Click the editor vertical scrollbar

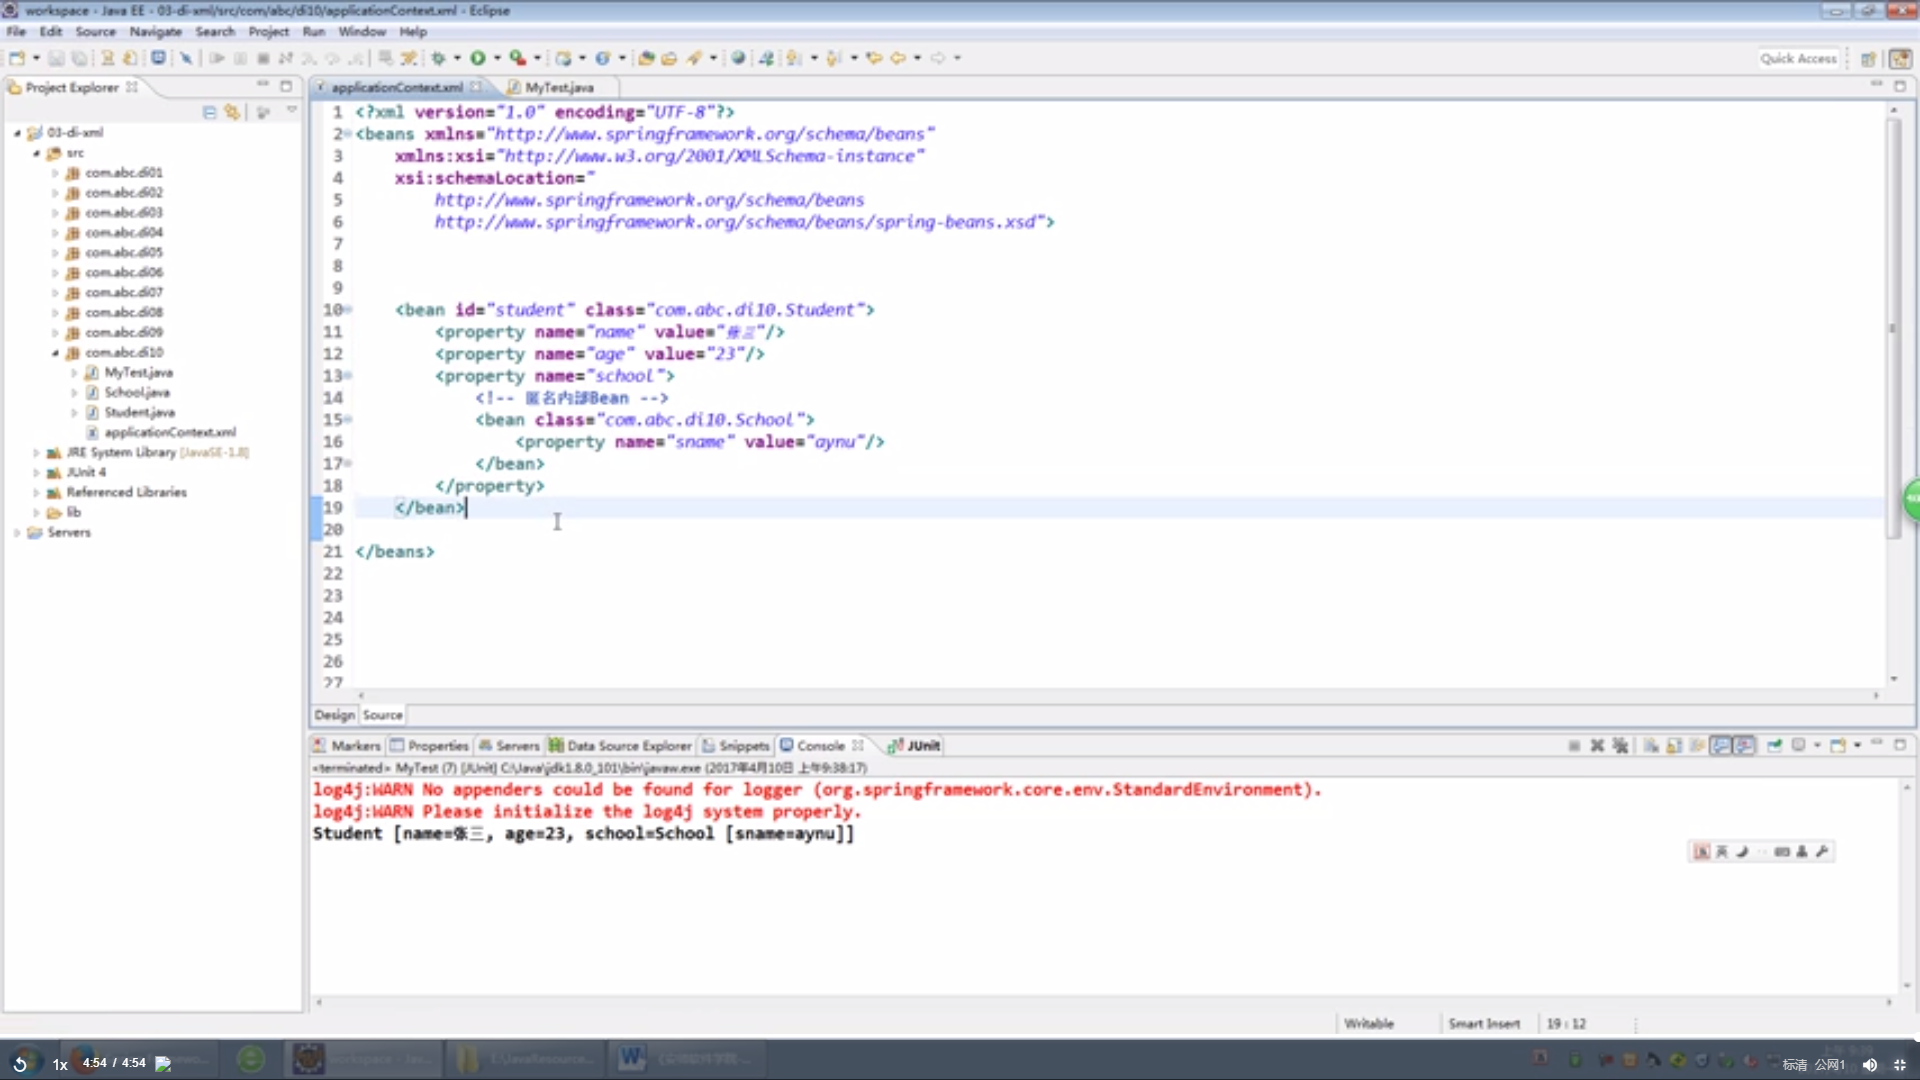(x=1893, y=330)
